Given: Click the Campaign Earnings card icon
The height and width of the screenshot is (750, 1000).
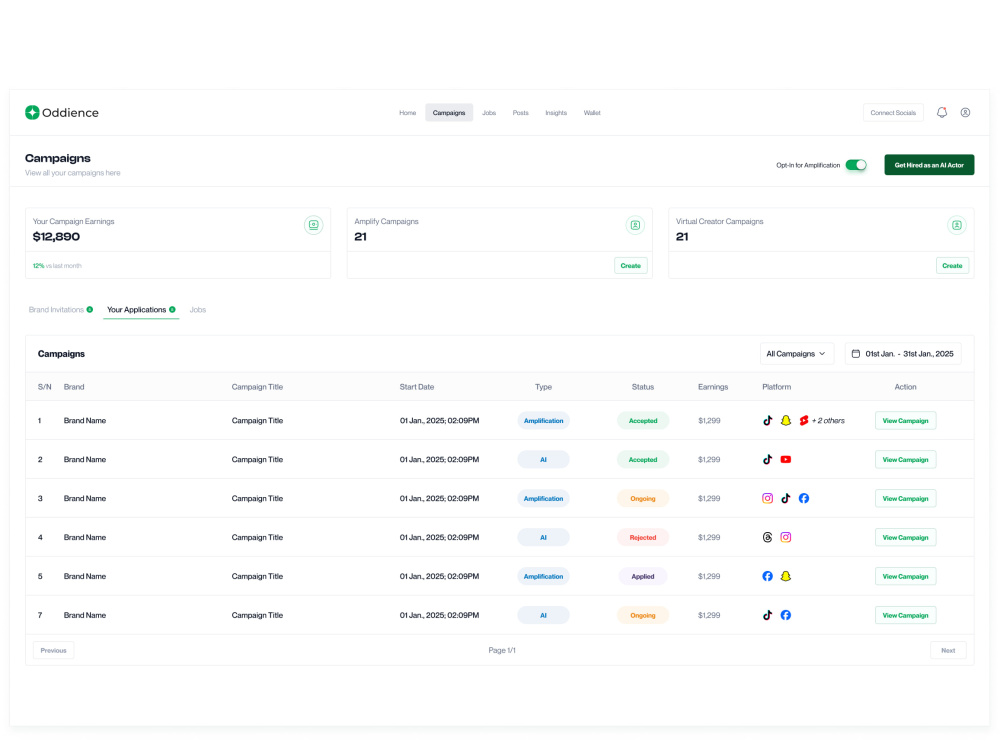Looking at the screenshot, I should click(x=313, y=224).
